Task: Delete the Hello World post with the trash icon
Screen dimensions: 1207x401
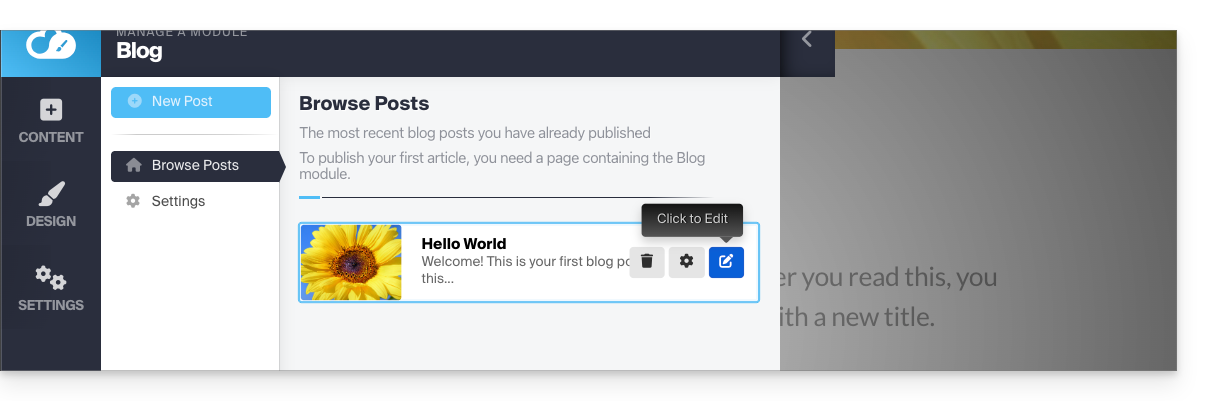Action: click(647, 262)
